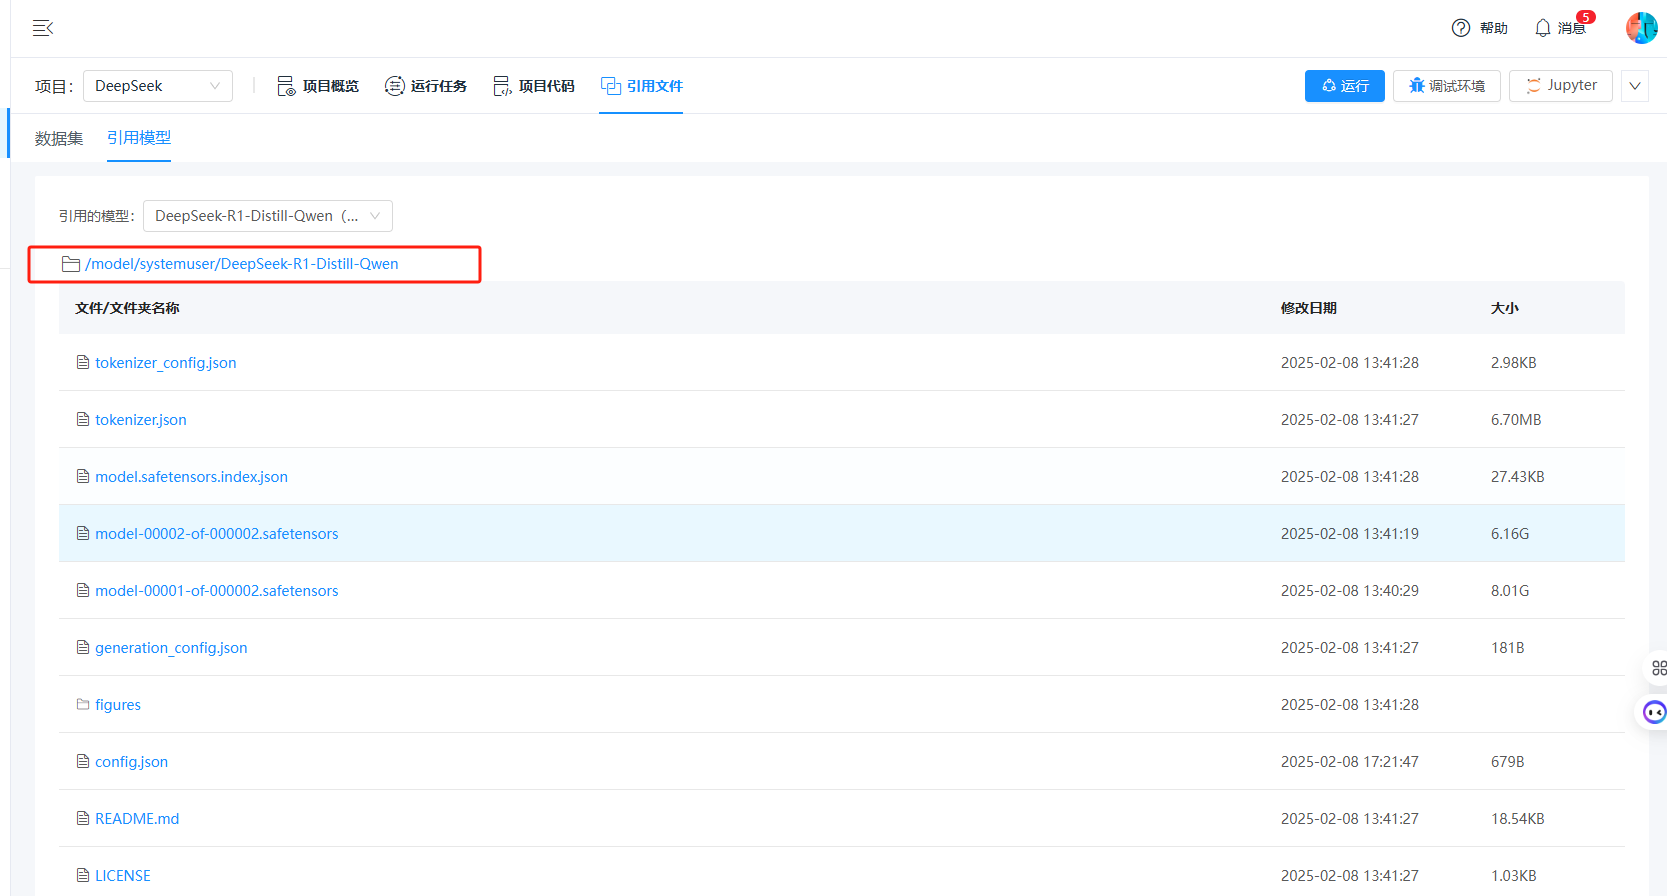Open tokenizer.json file
Viewport: 1667px width, 896px height.
point(141,420)
